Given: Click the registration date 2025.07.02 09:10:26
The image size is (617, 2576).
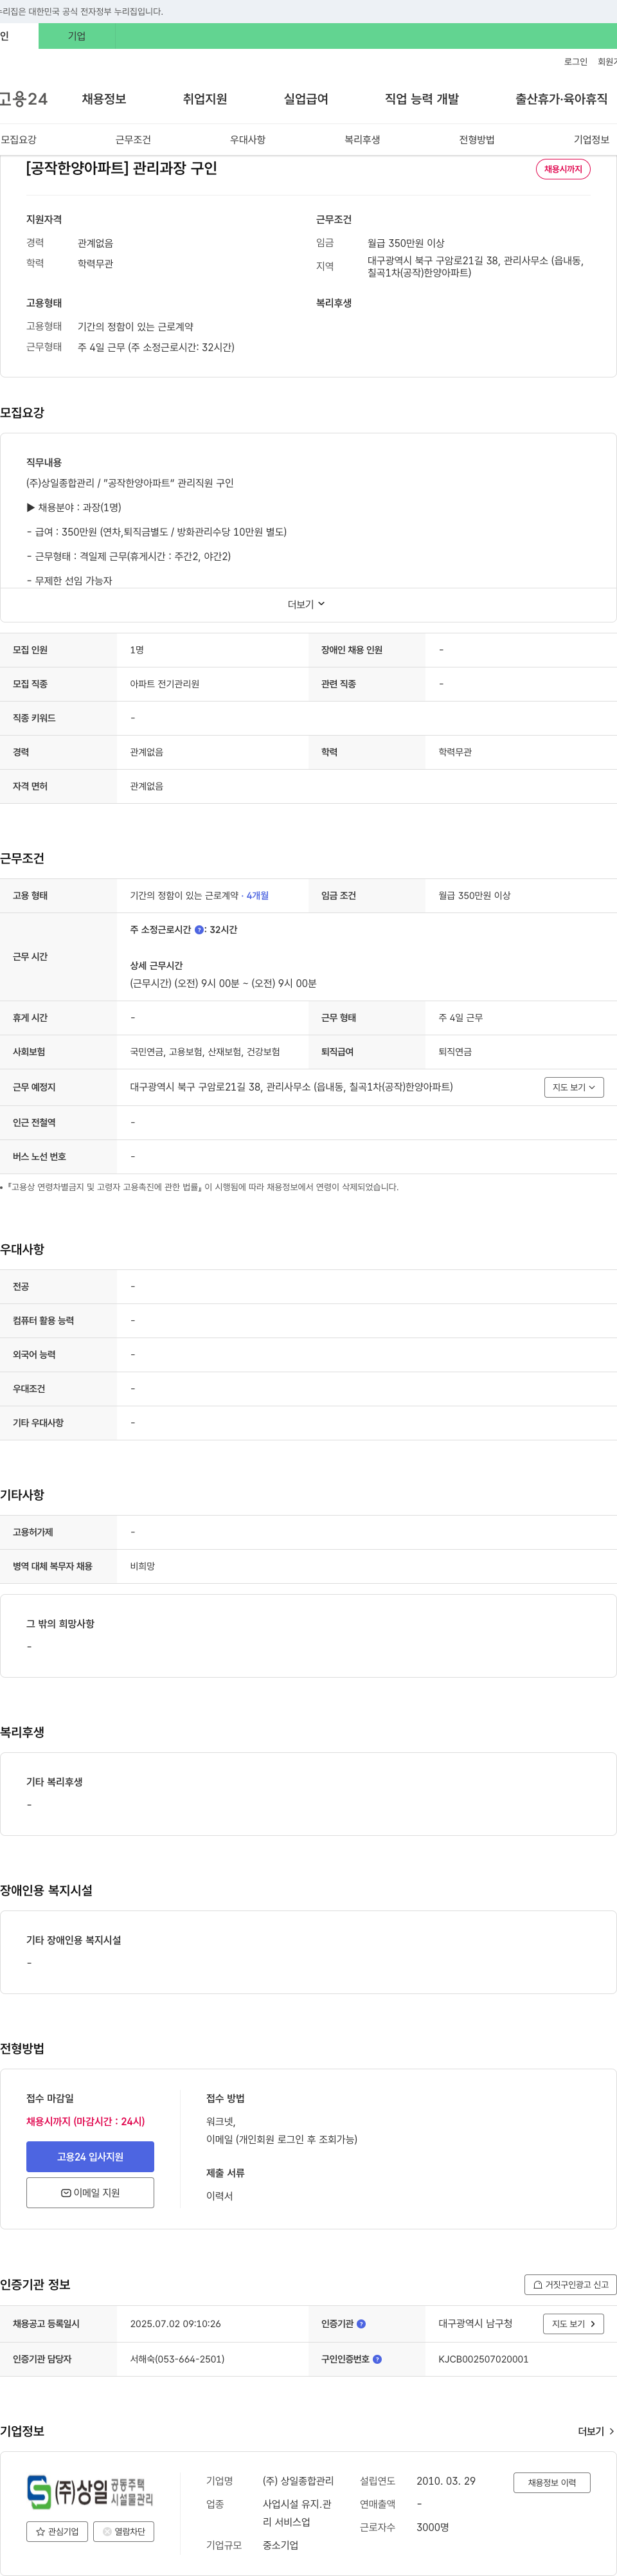Looking at the screenshot, I should 176,2324.
